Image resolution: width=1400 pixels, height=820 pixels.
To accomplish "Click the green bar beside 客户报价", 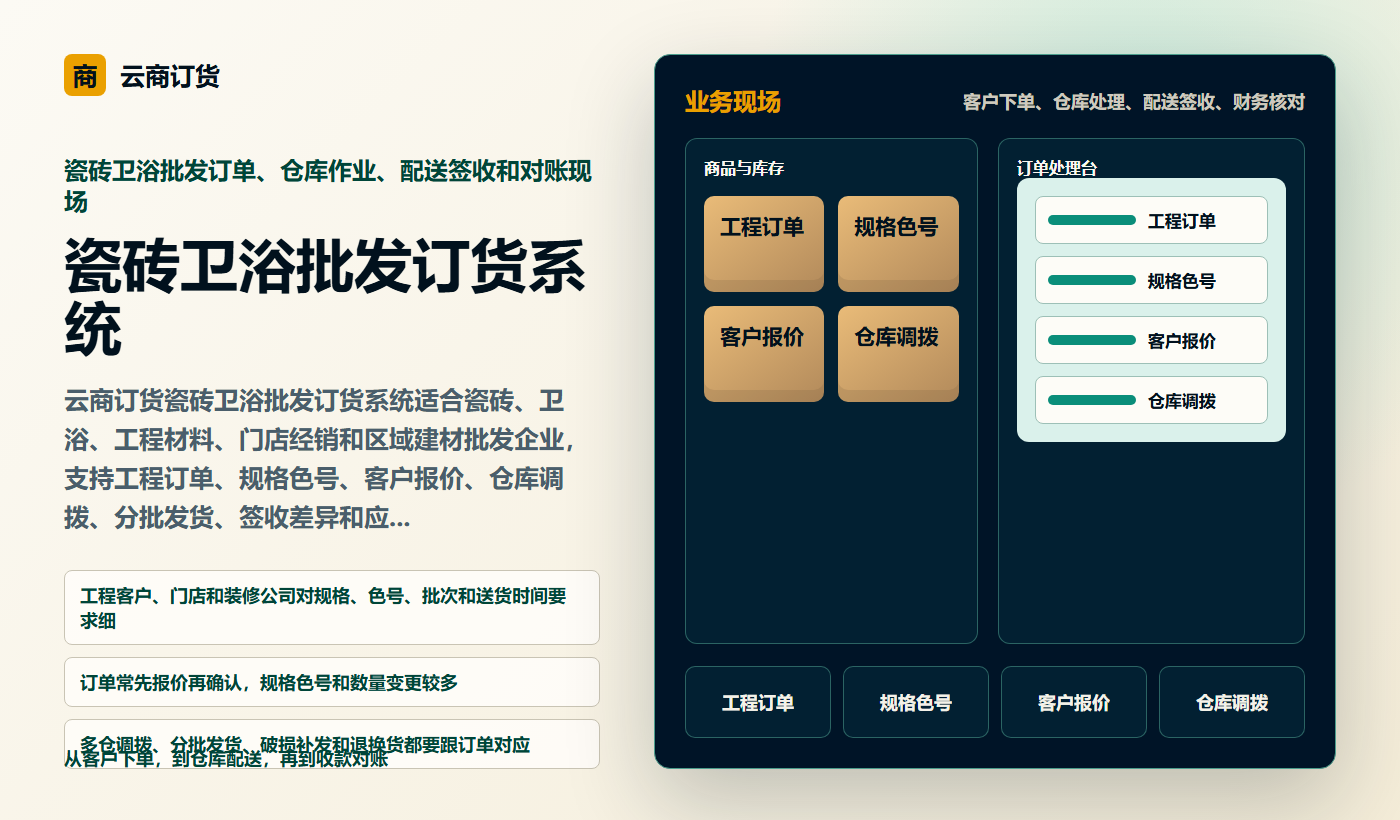I will coord(1092,340).
